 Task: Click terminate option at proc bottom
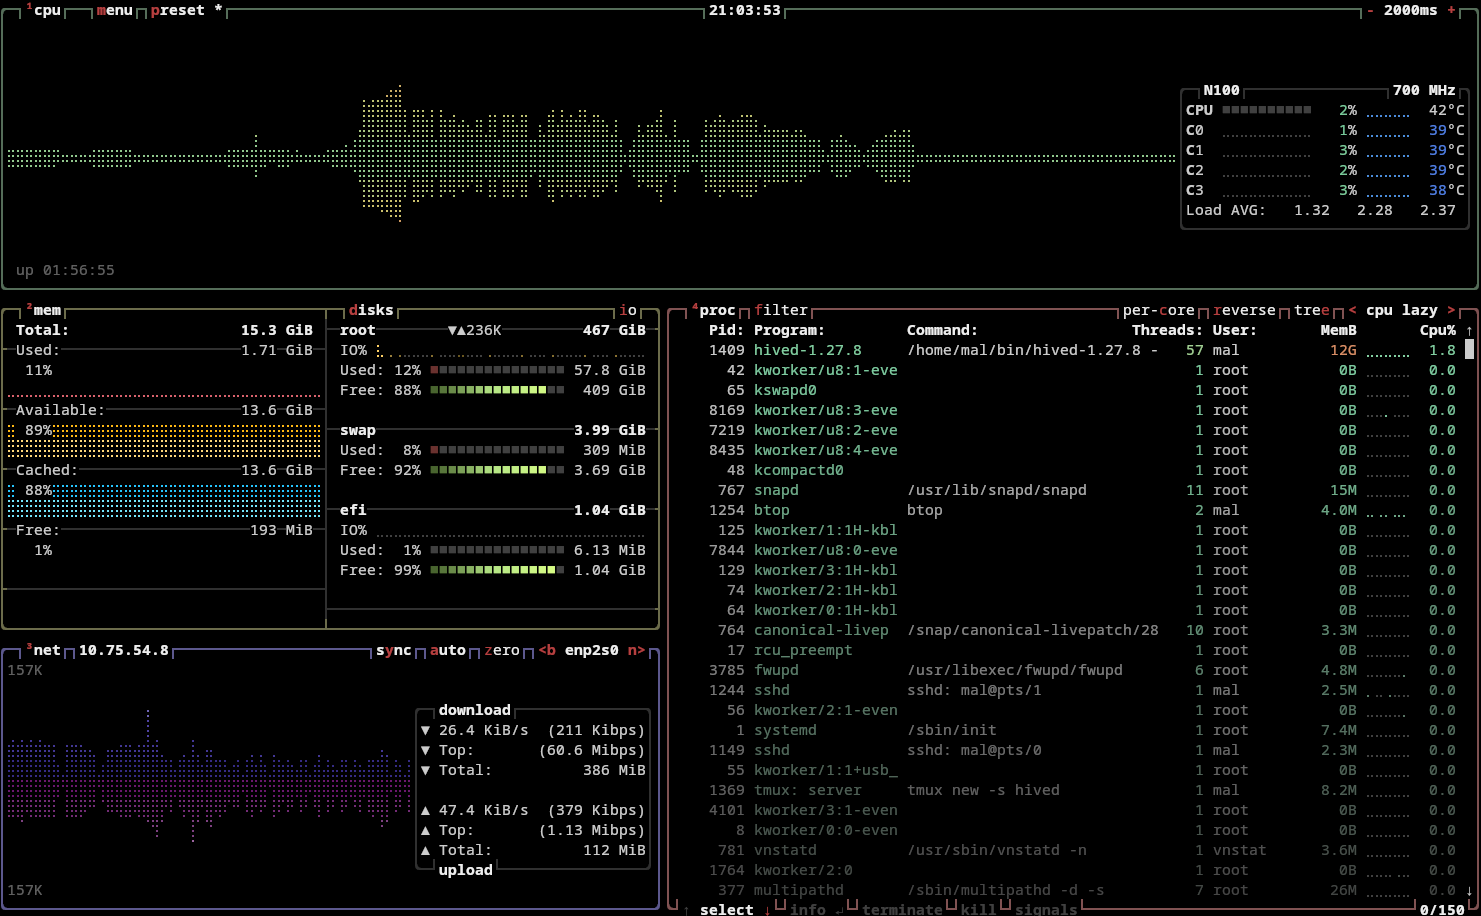click(x=902, y=909)
